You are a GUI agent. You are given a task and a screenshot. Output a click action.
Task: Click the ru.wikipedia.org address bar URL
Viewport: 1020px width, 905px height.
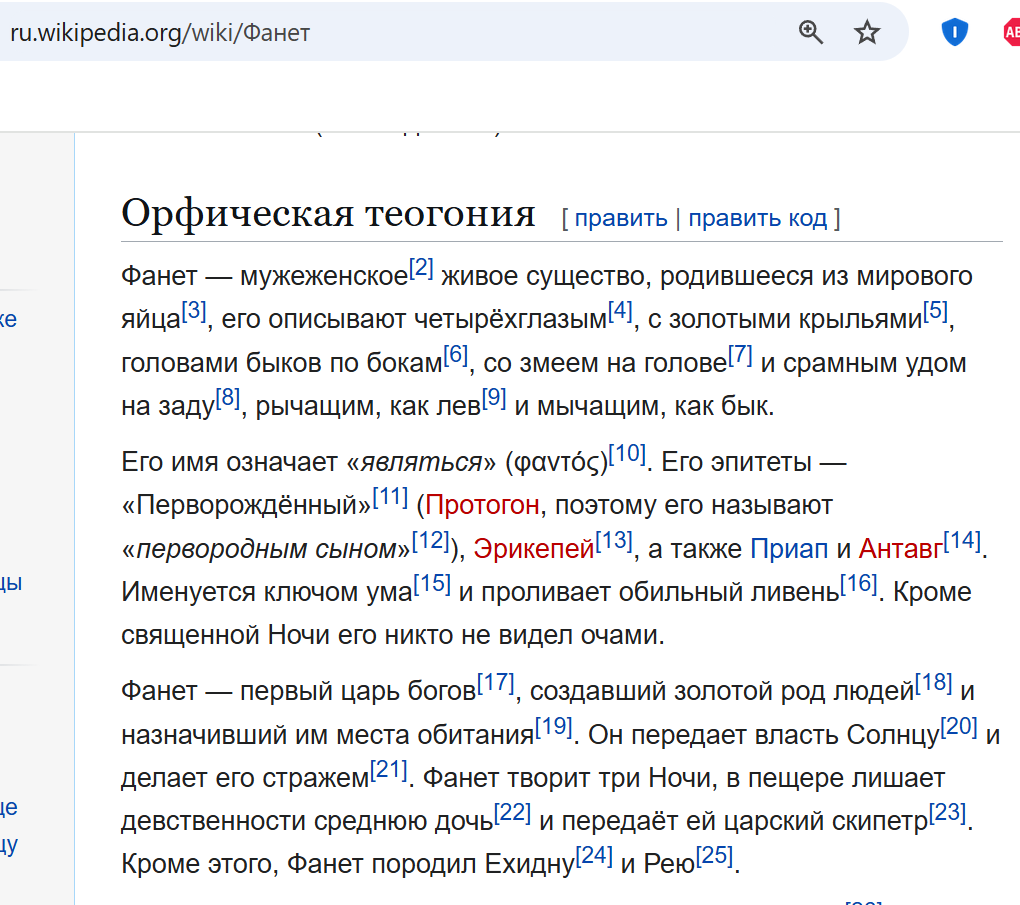coord(160,33)
